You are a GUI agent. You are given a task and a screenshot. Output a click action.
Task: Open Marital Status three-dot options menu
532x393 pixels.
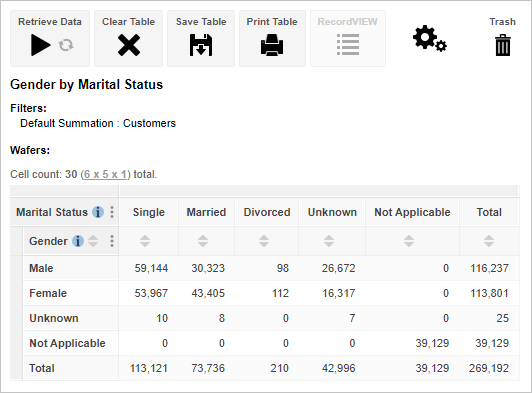[112, 212]
